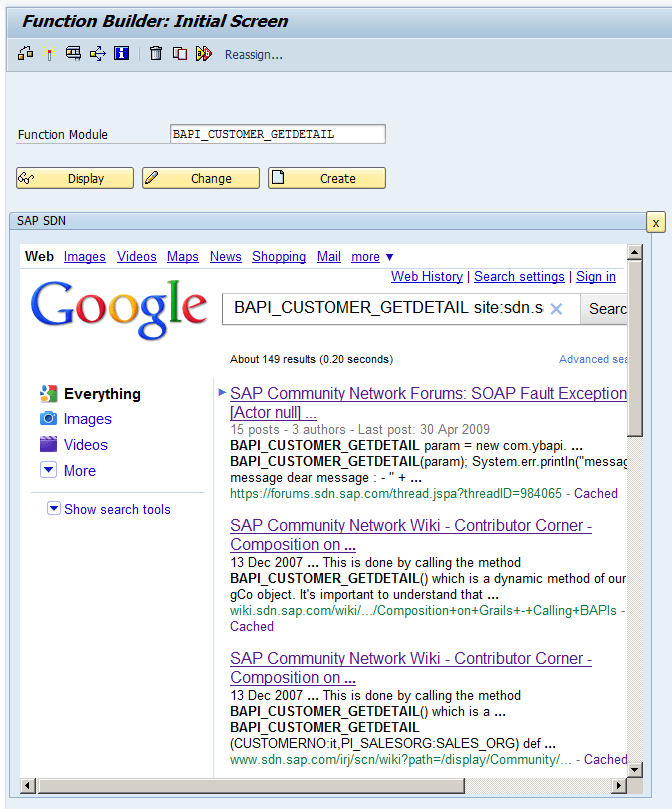Image resolution: width=672 pixels, height=809 pixels.
Task: Open SOAP Fault Exception forum result
Action: tap(428, 402)
